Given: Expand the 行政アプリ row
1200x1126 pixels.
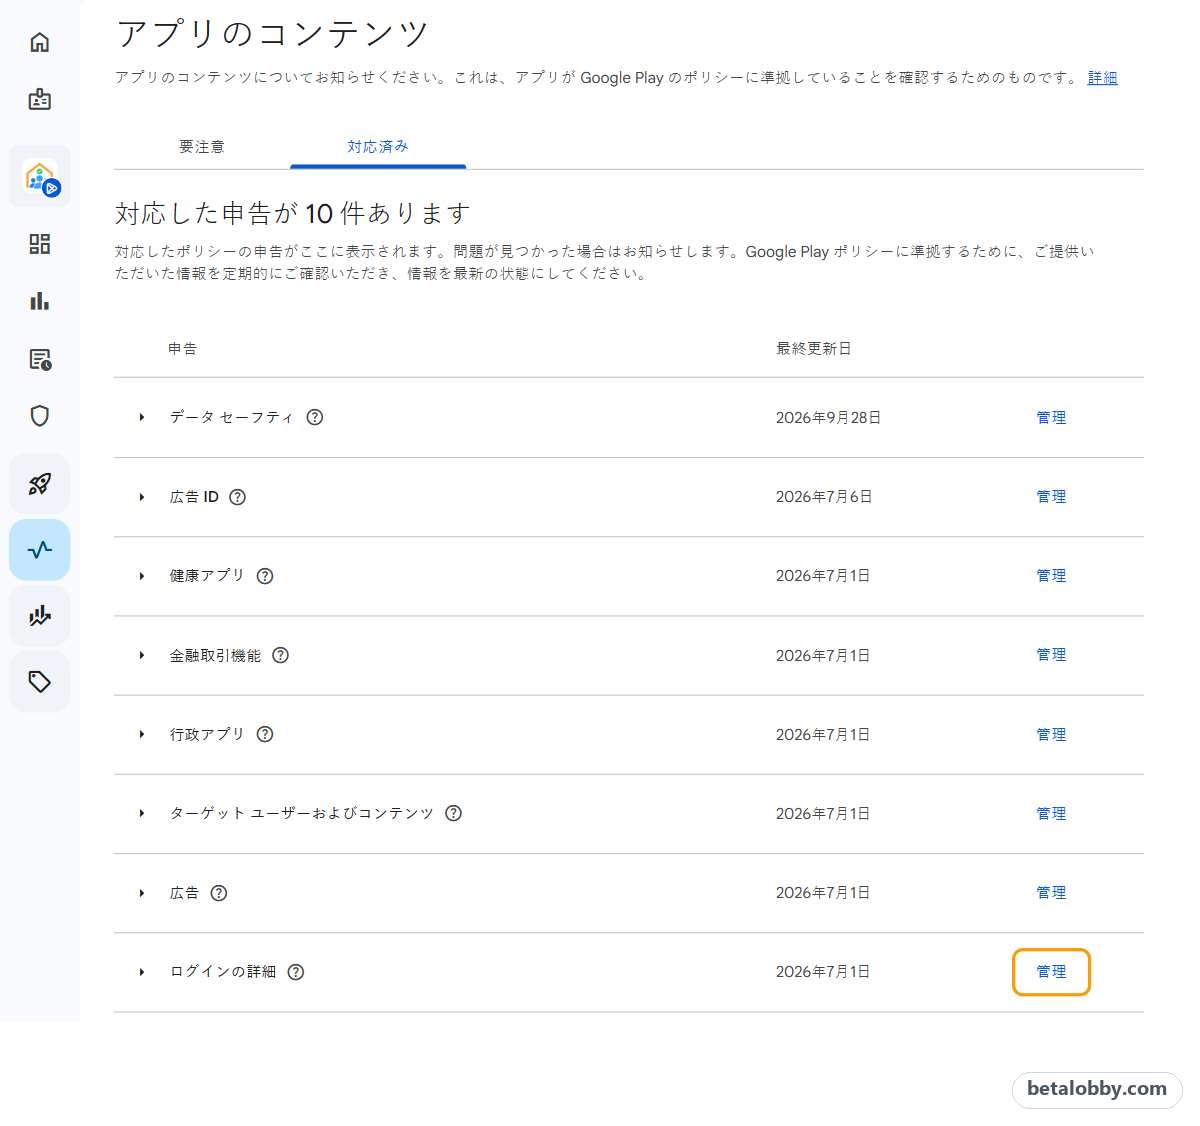Looking at the screenshot, I should pyautogui.click(x=142, y=734).
